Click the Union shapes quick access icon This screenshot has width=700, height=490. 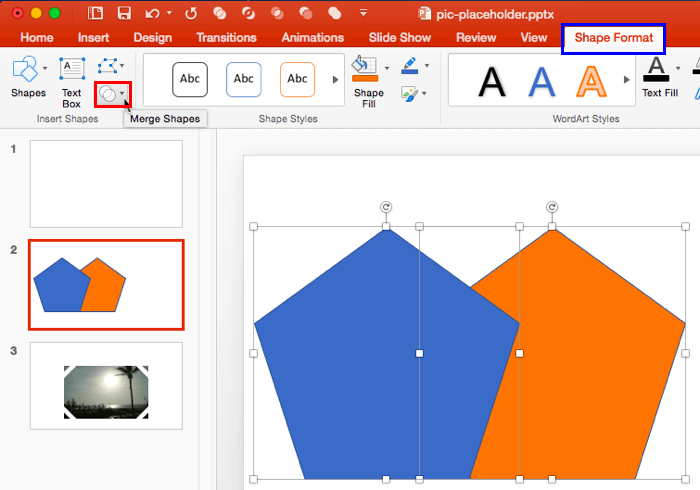(x=334, y=13)
